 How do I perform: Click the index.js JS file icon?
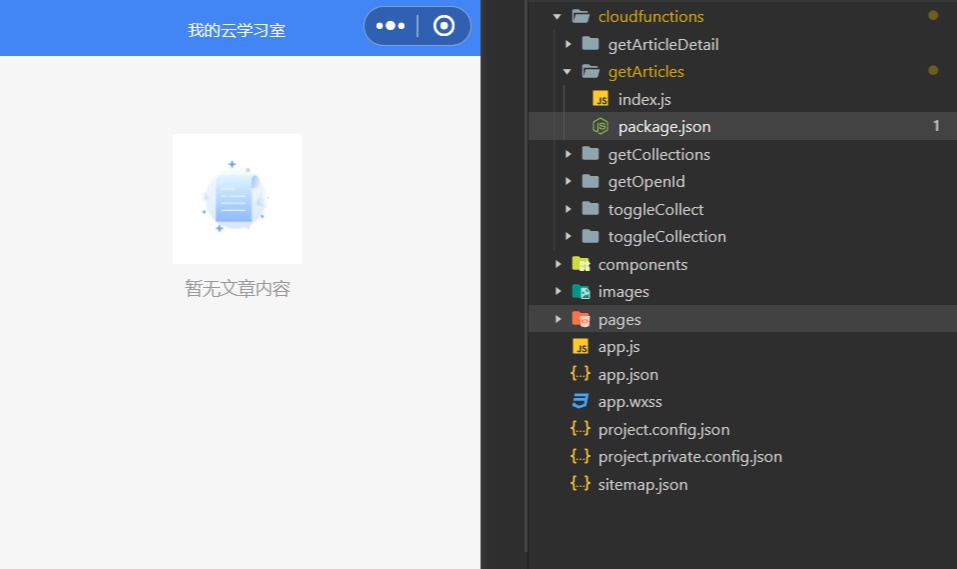click(x=601, y=99)
